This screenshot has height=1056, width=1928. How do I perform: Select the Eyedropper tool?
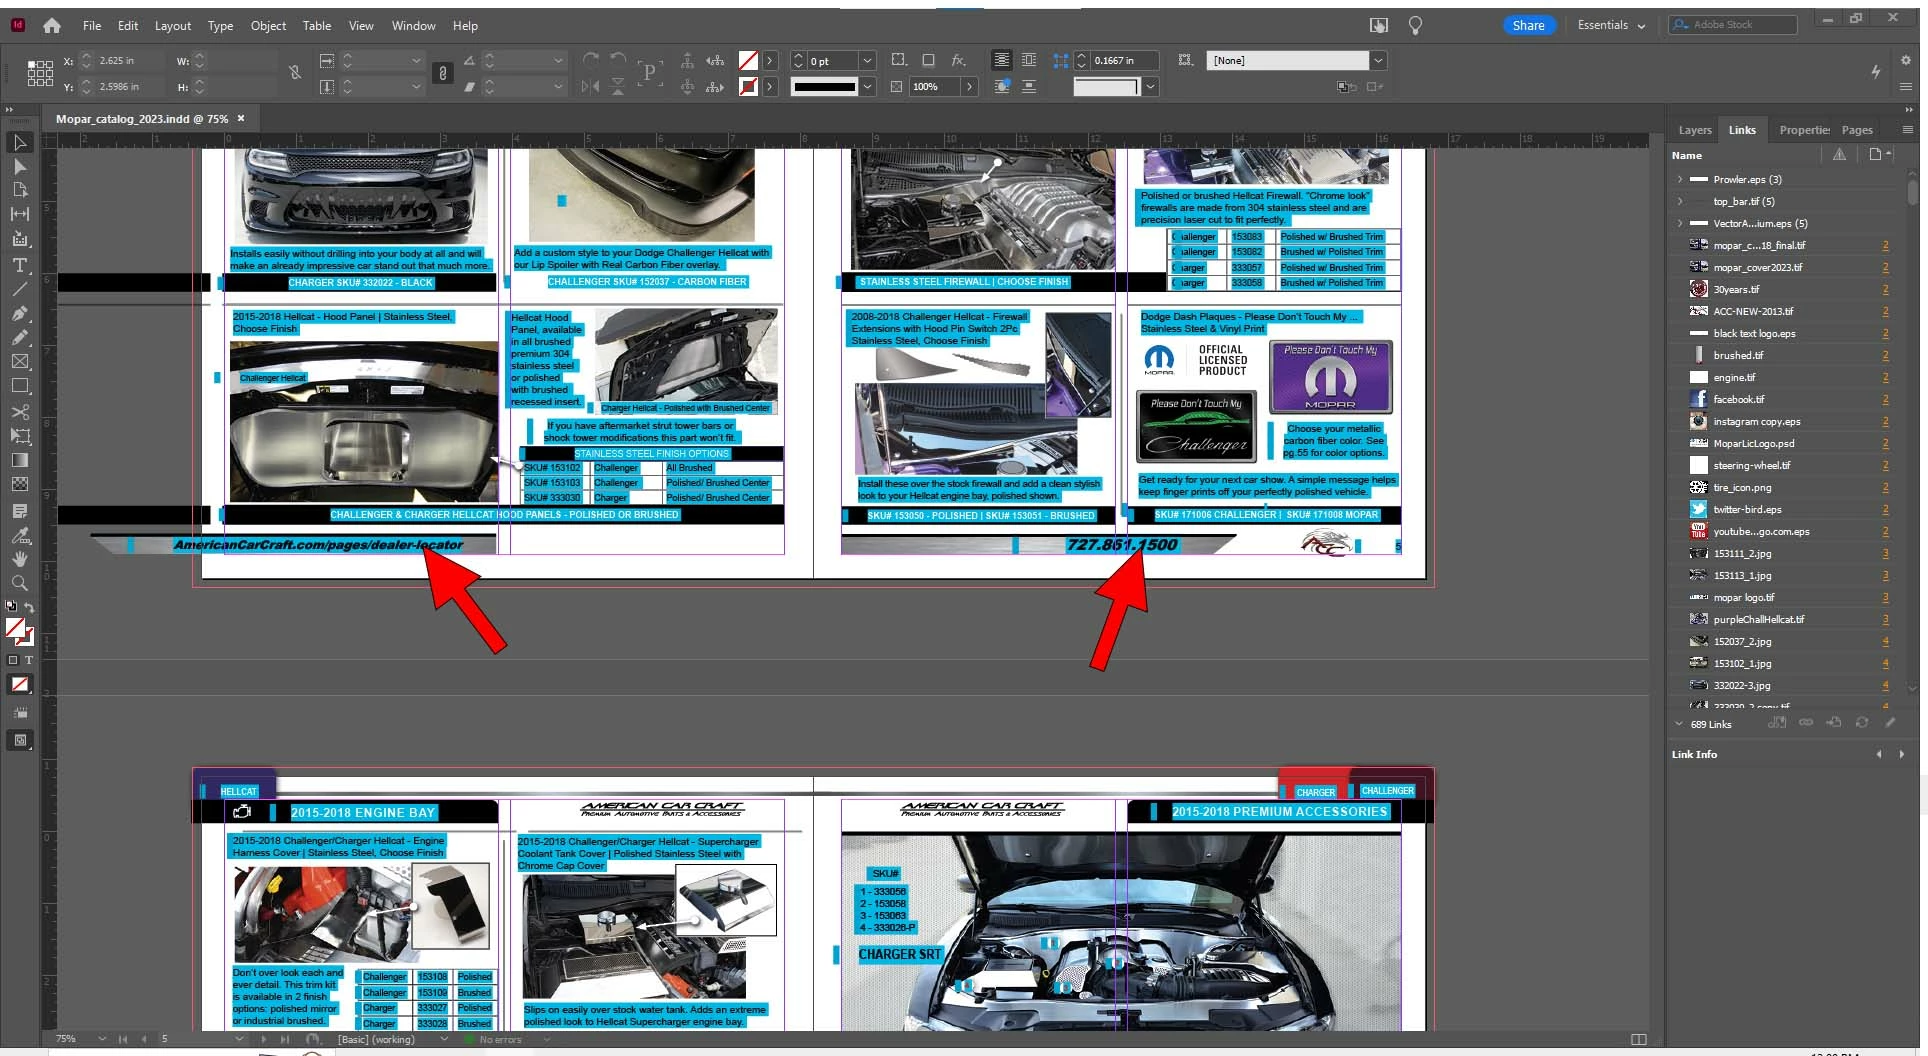click(x=19, y=535)
